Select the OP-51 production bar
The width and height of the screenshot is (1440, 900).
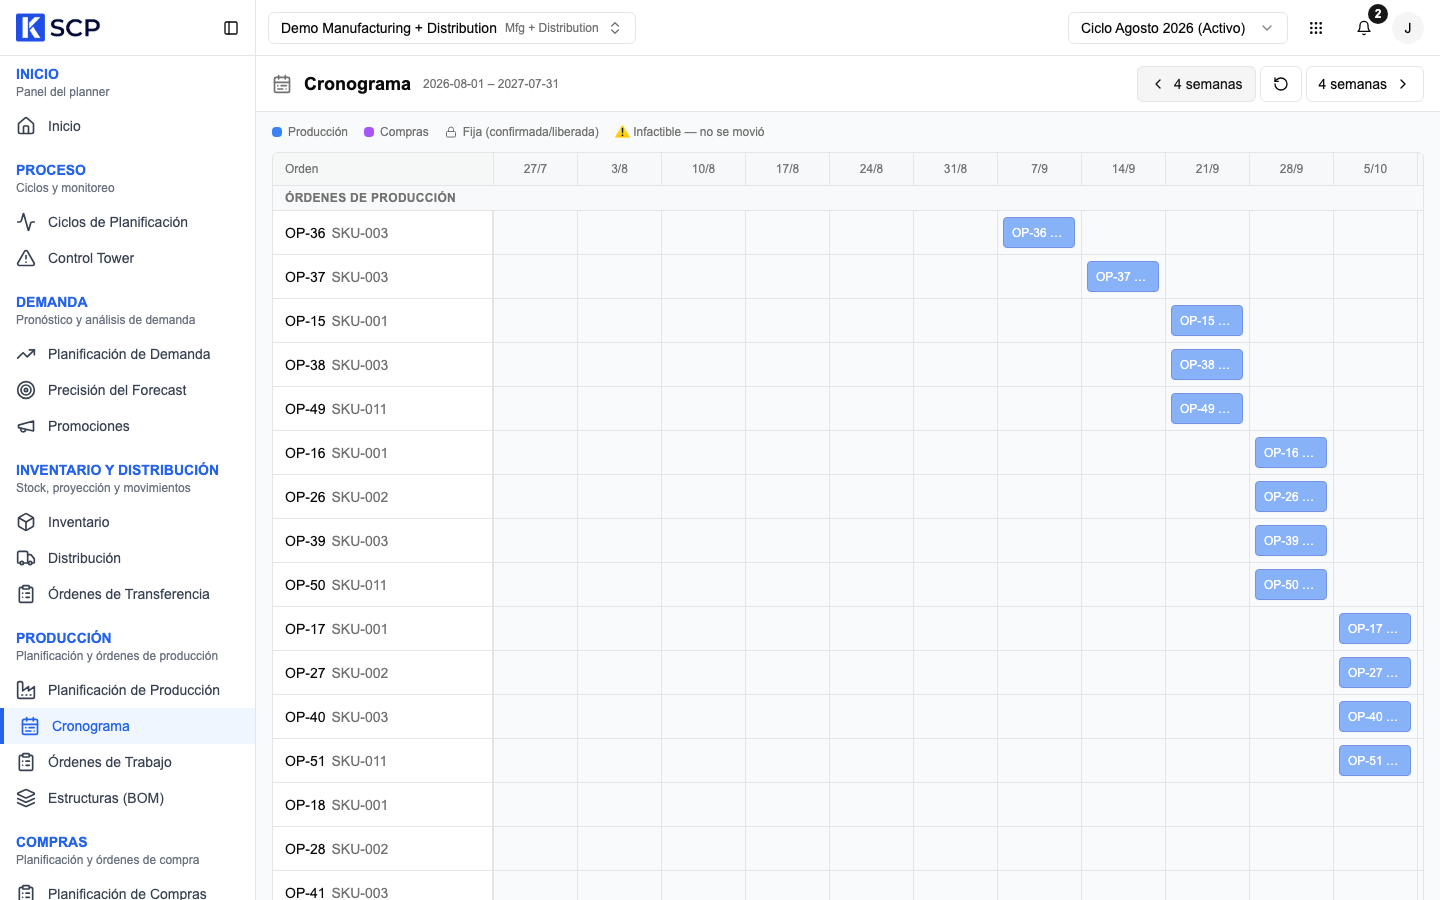point(1375,760)
